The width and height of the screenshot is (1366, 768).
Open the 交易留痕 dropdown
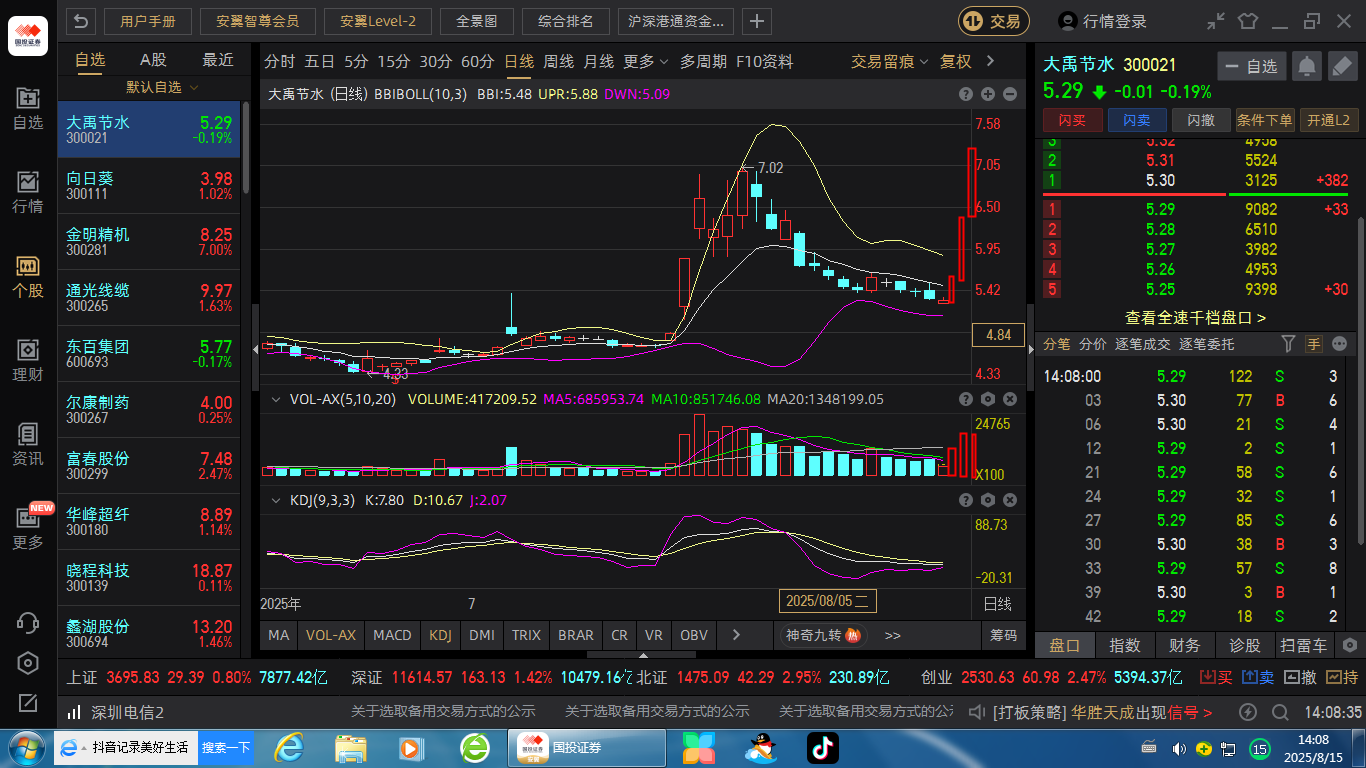(890, 61)
